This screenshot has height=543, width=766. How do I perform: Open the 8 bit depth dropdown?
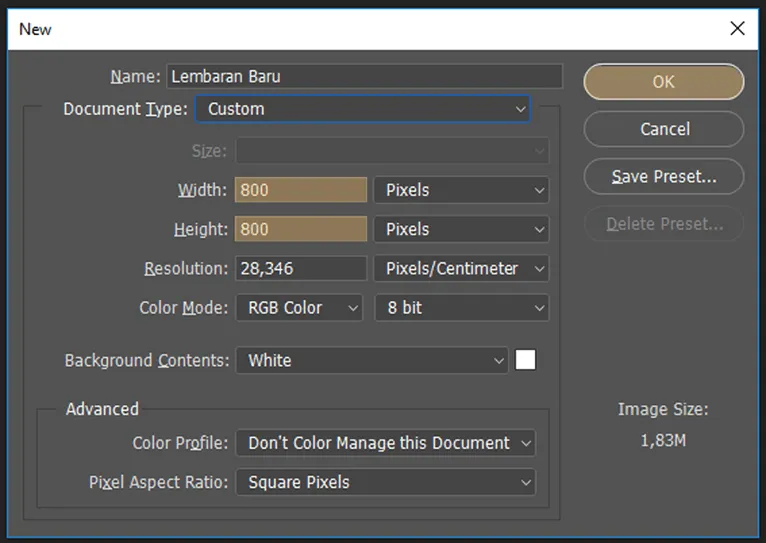(461, 308)
